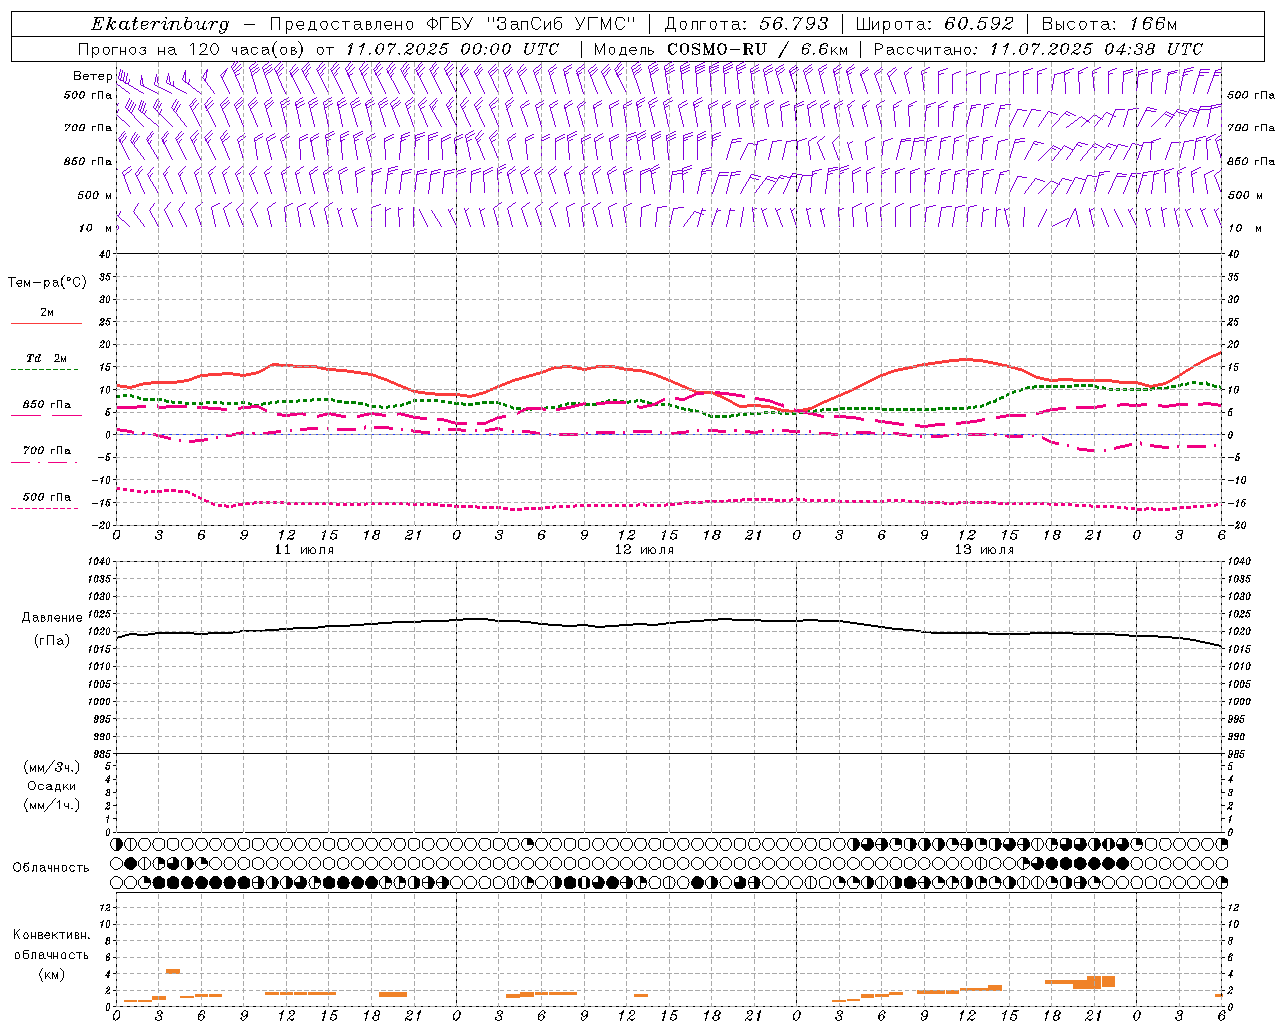This screenshot has height=1024, width=1280.
Task: Click the 'Облачность' cloudiness label
Action: 51,867
